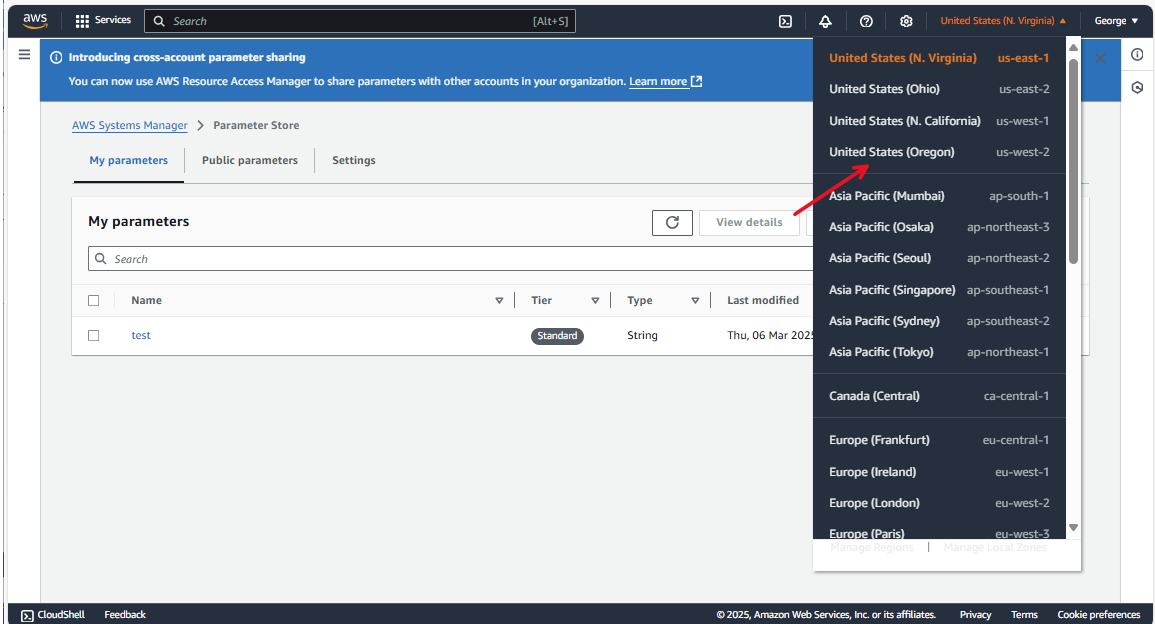This screenshot has width=1155, height=624.
Task: Open the AWS logo home link
Action: [x=35, y=21]
